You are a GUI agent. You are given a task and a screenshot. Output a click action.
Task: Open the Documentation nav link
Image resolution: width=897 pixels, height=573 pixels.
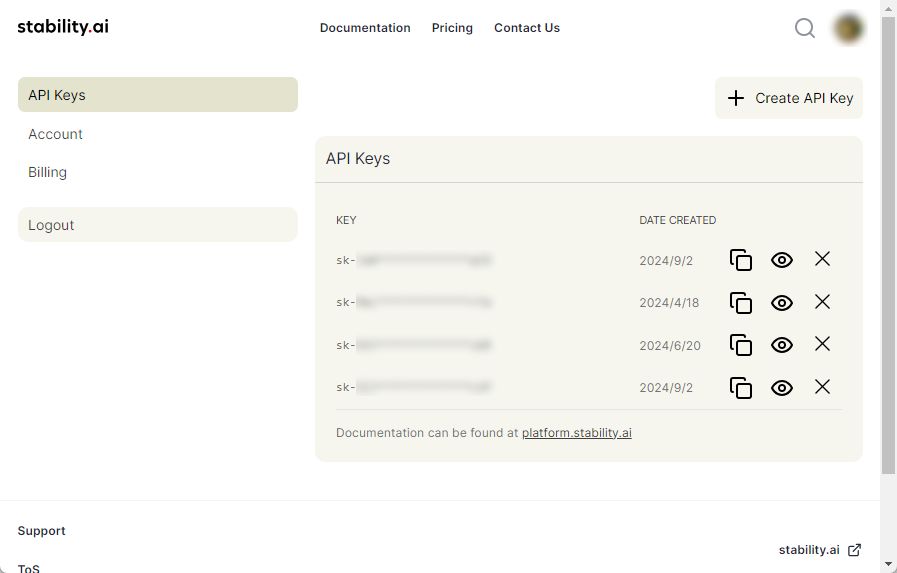tap(365, 27)
